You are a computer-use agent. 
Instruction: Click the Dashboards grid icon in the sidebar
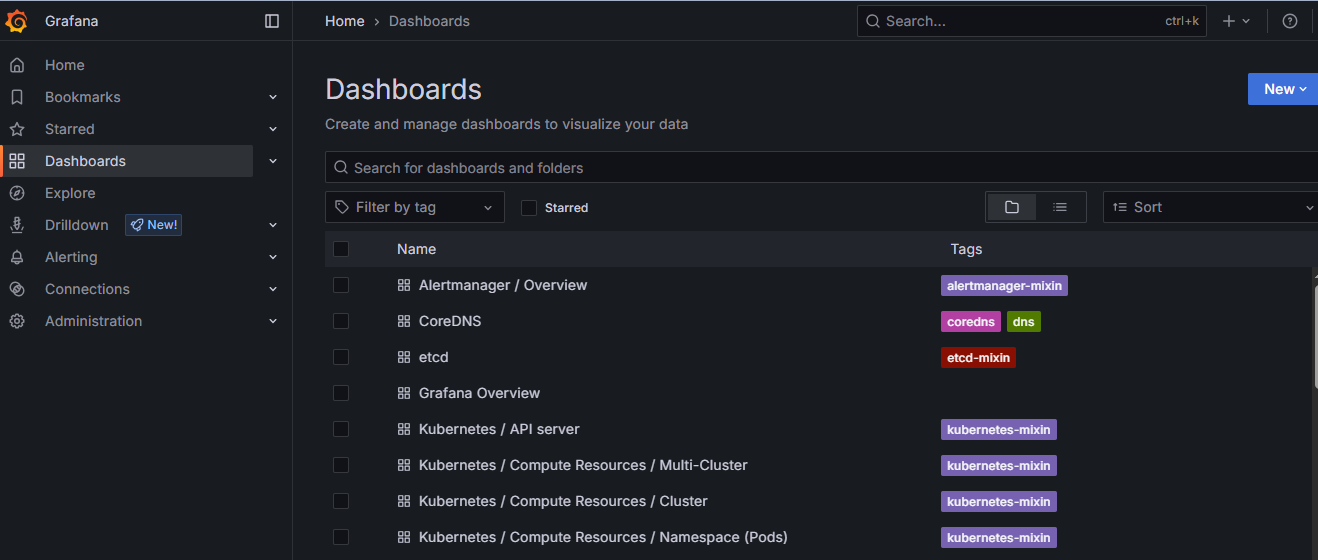point(17,161)
